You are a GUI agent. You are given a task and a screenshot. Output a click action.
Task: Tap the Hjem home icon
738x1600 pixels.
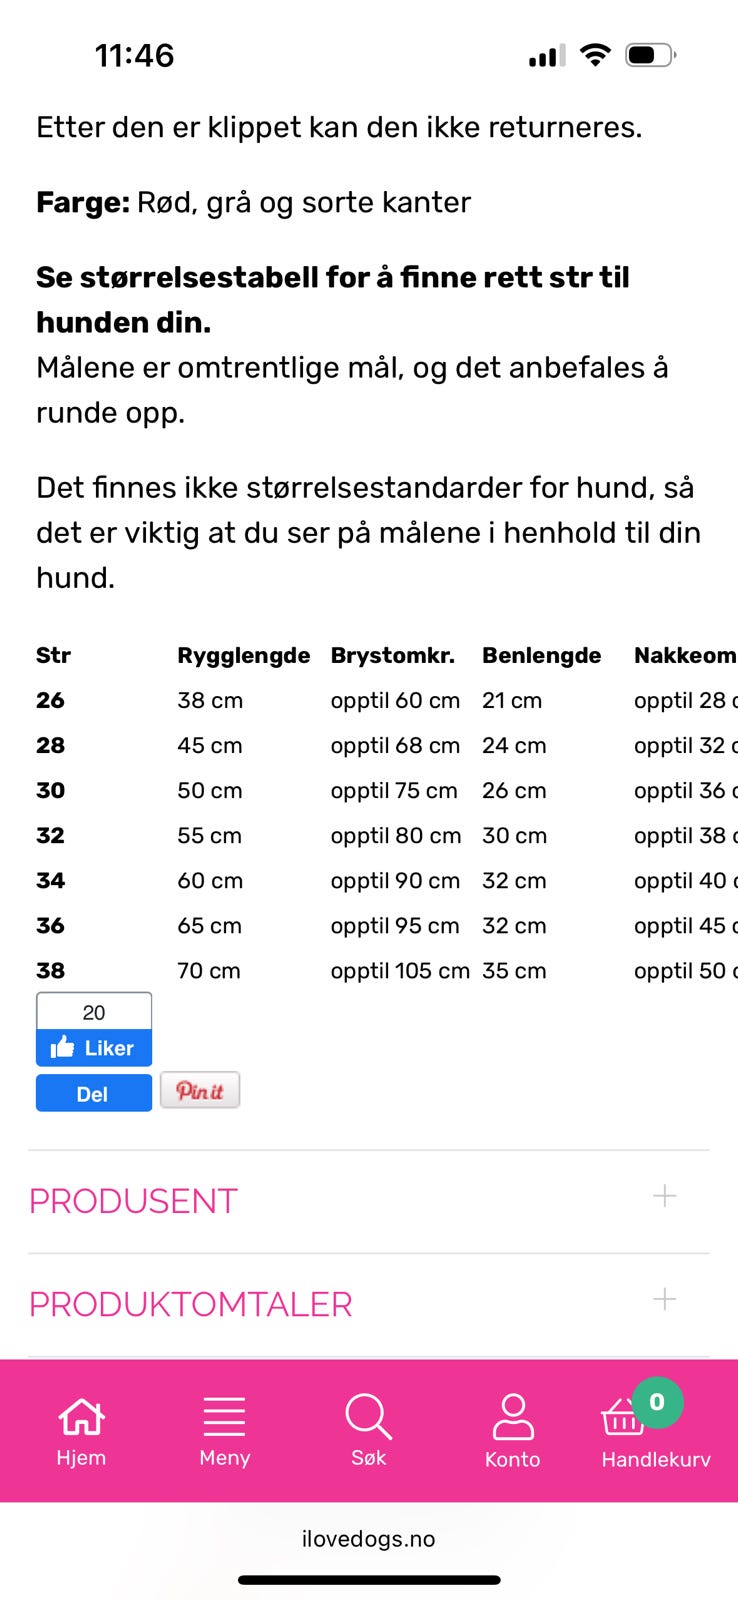pos(81,1416)
